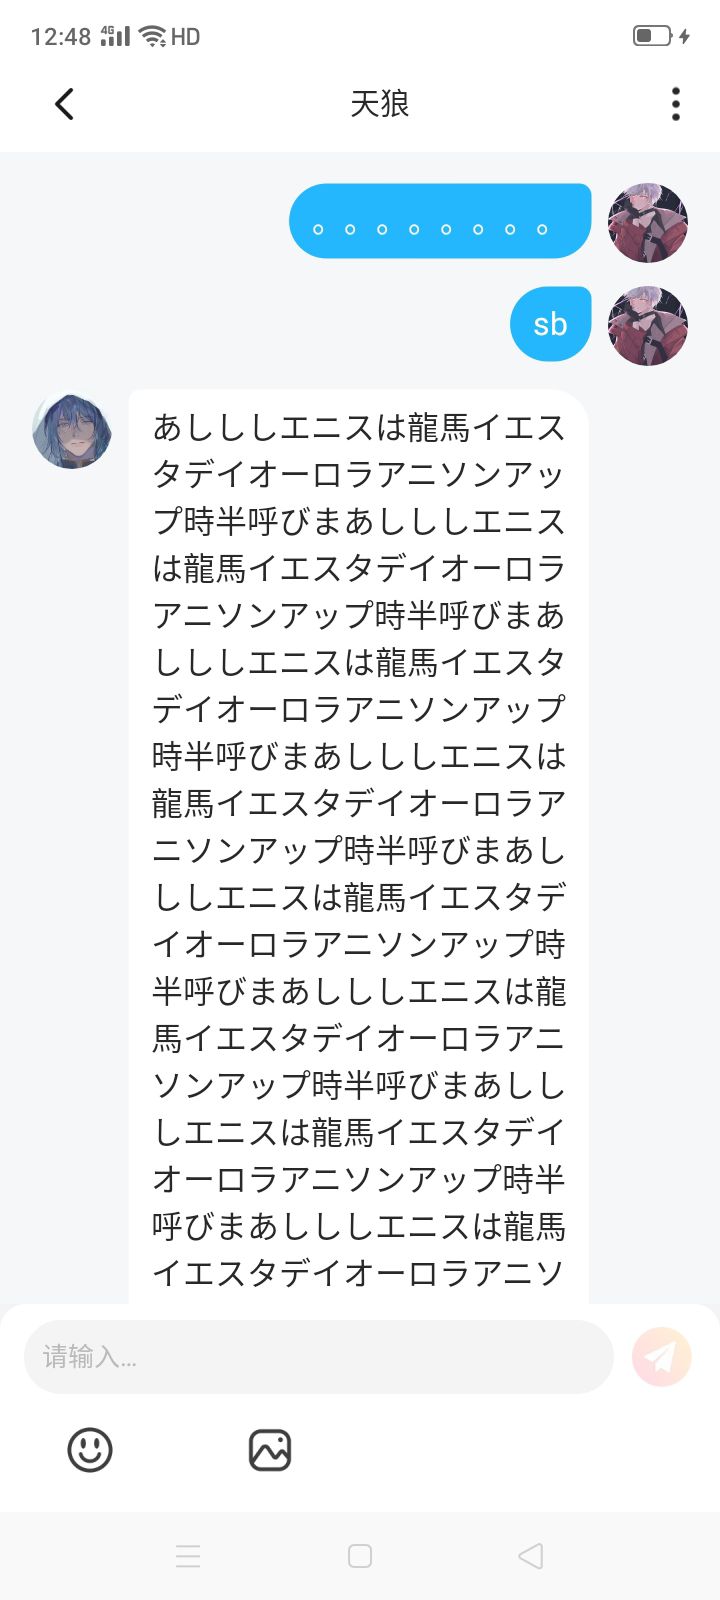Tap the long Japanese text message
The width and height of the screenshot is (720, 1600).
358,850
